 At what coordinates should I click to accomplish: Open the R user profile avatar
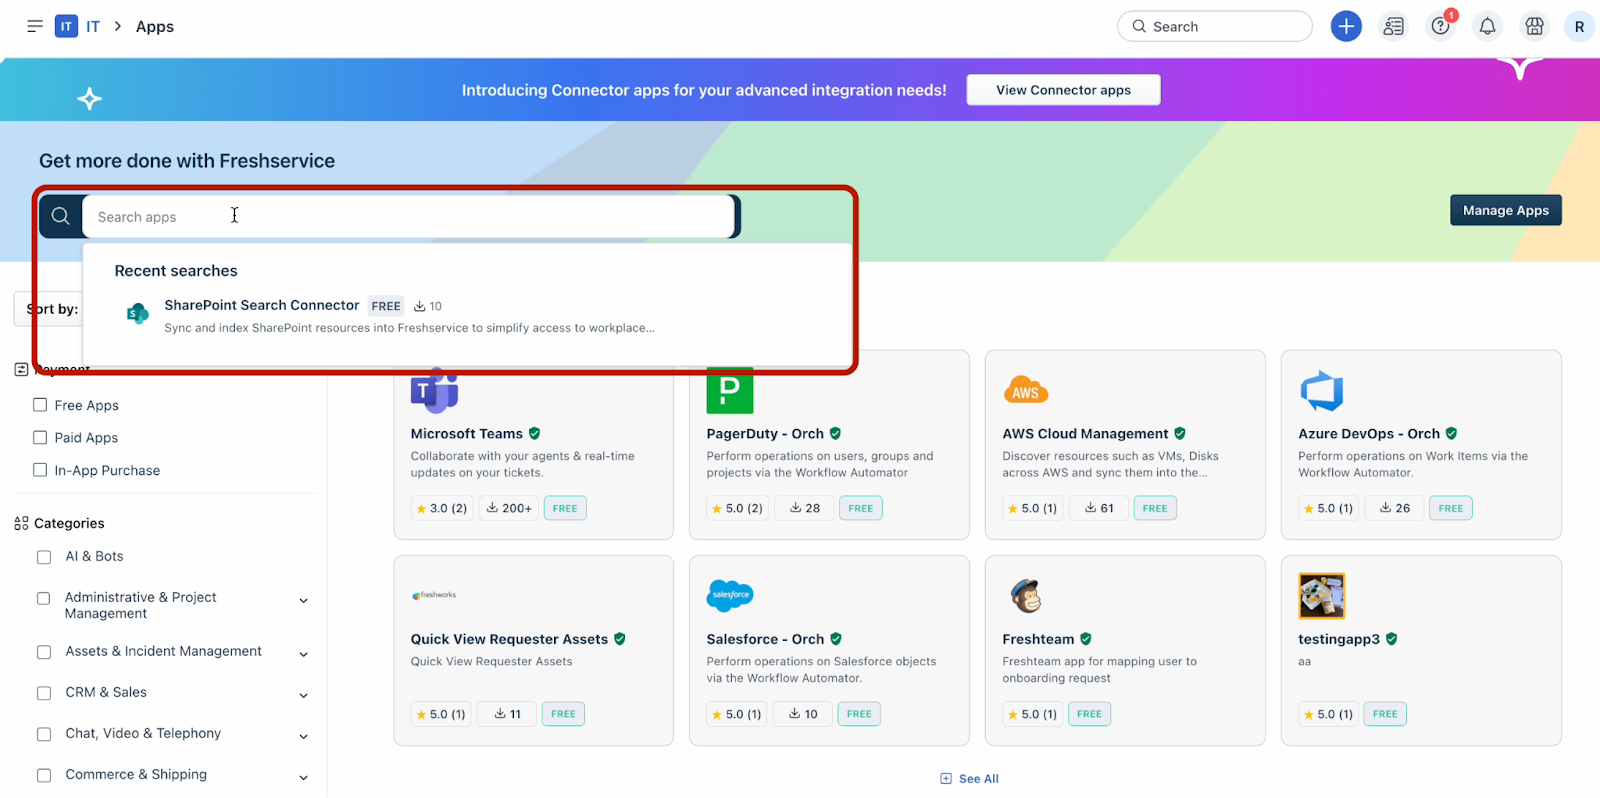[x=1579, y=26]
